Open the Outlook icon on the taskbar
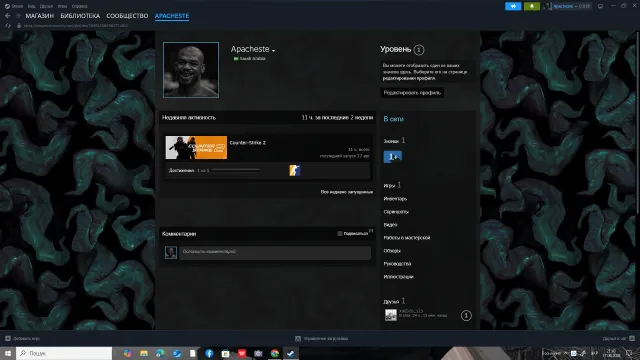The image size is (640, 360). [176, 353]
